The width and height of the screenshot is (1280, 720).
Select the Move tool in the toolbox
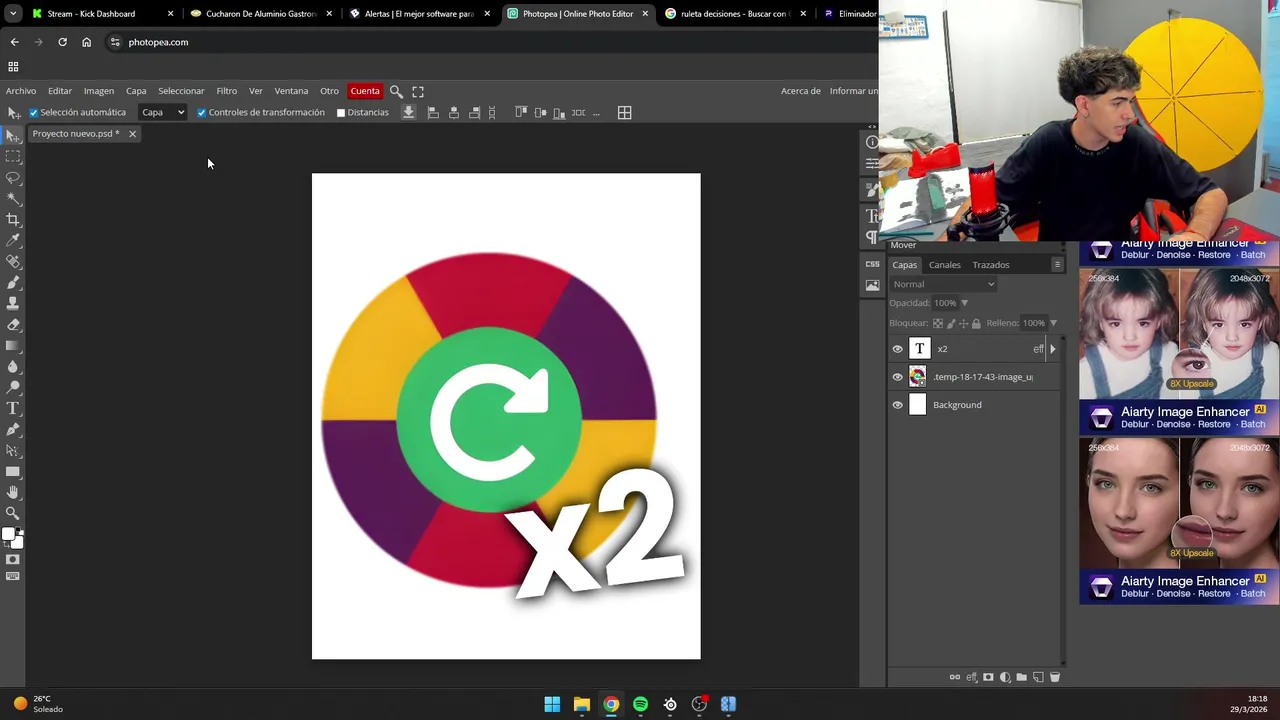13,135
